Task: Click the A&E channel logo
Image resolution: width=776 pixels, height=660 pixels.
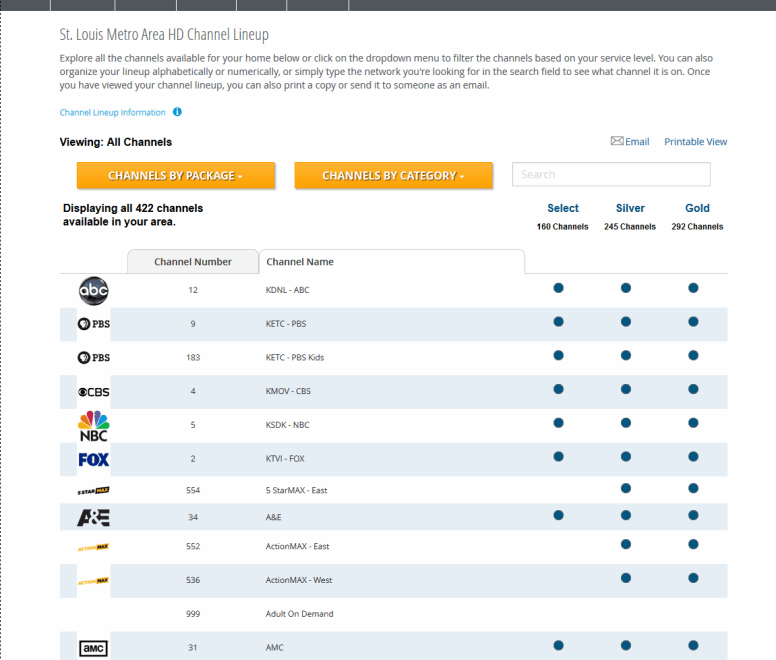Action: click(93, 517)
